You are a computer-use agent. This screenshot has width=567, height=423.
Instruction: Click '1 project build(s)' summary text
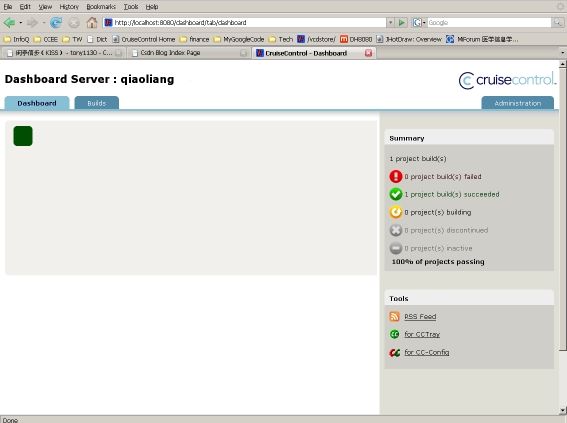(x=418, y=159)
